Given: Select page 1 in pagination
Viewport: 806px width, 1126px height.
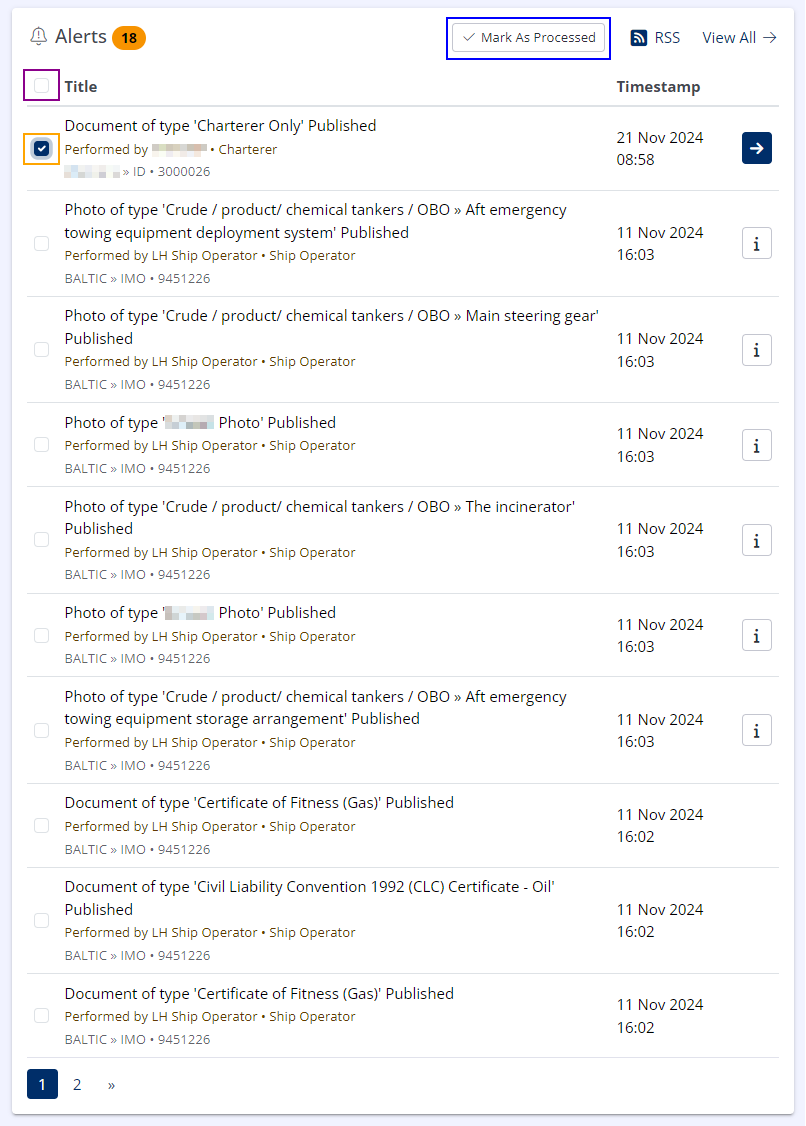Looking at the screenshot, I should coord(42,1084).
